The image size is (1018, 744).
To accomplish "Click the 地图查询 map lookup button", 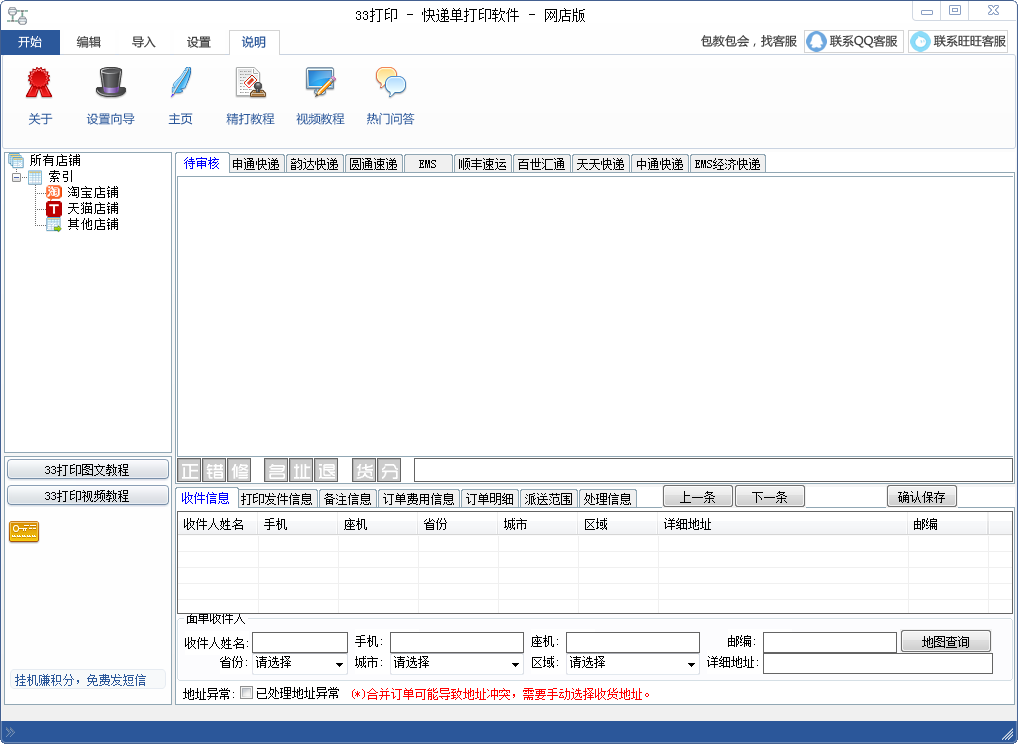I will 944,641.
